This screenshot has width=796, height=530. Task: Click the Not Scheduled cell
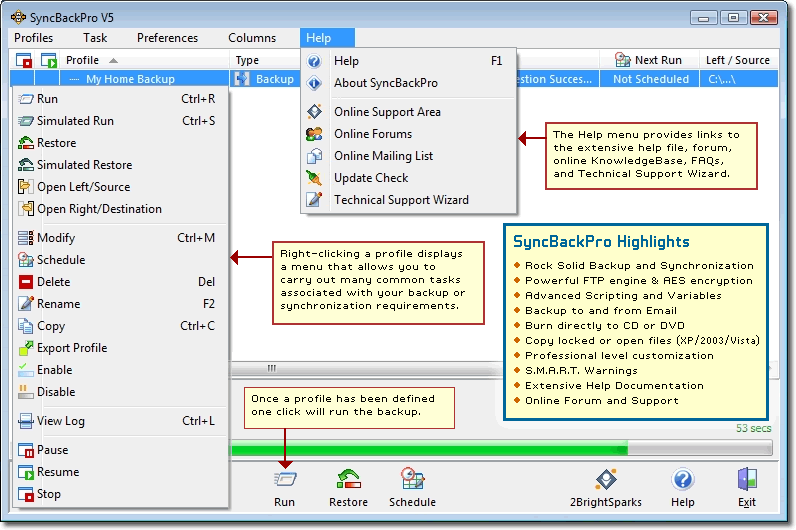650,79
